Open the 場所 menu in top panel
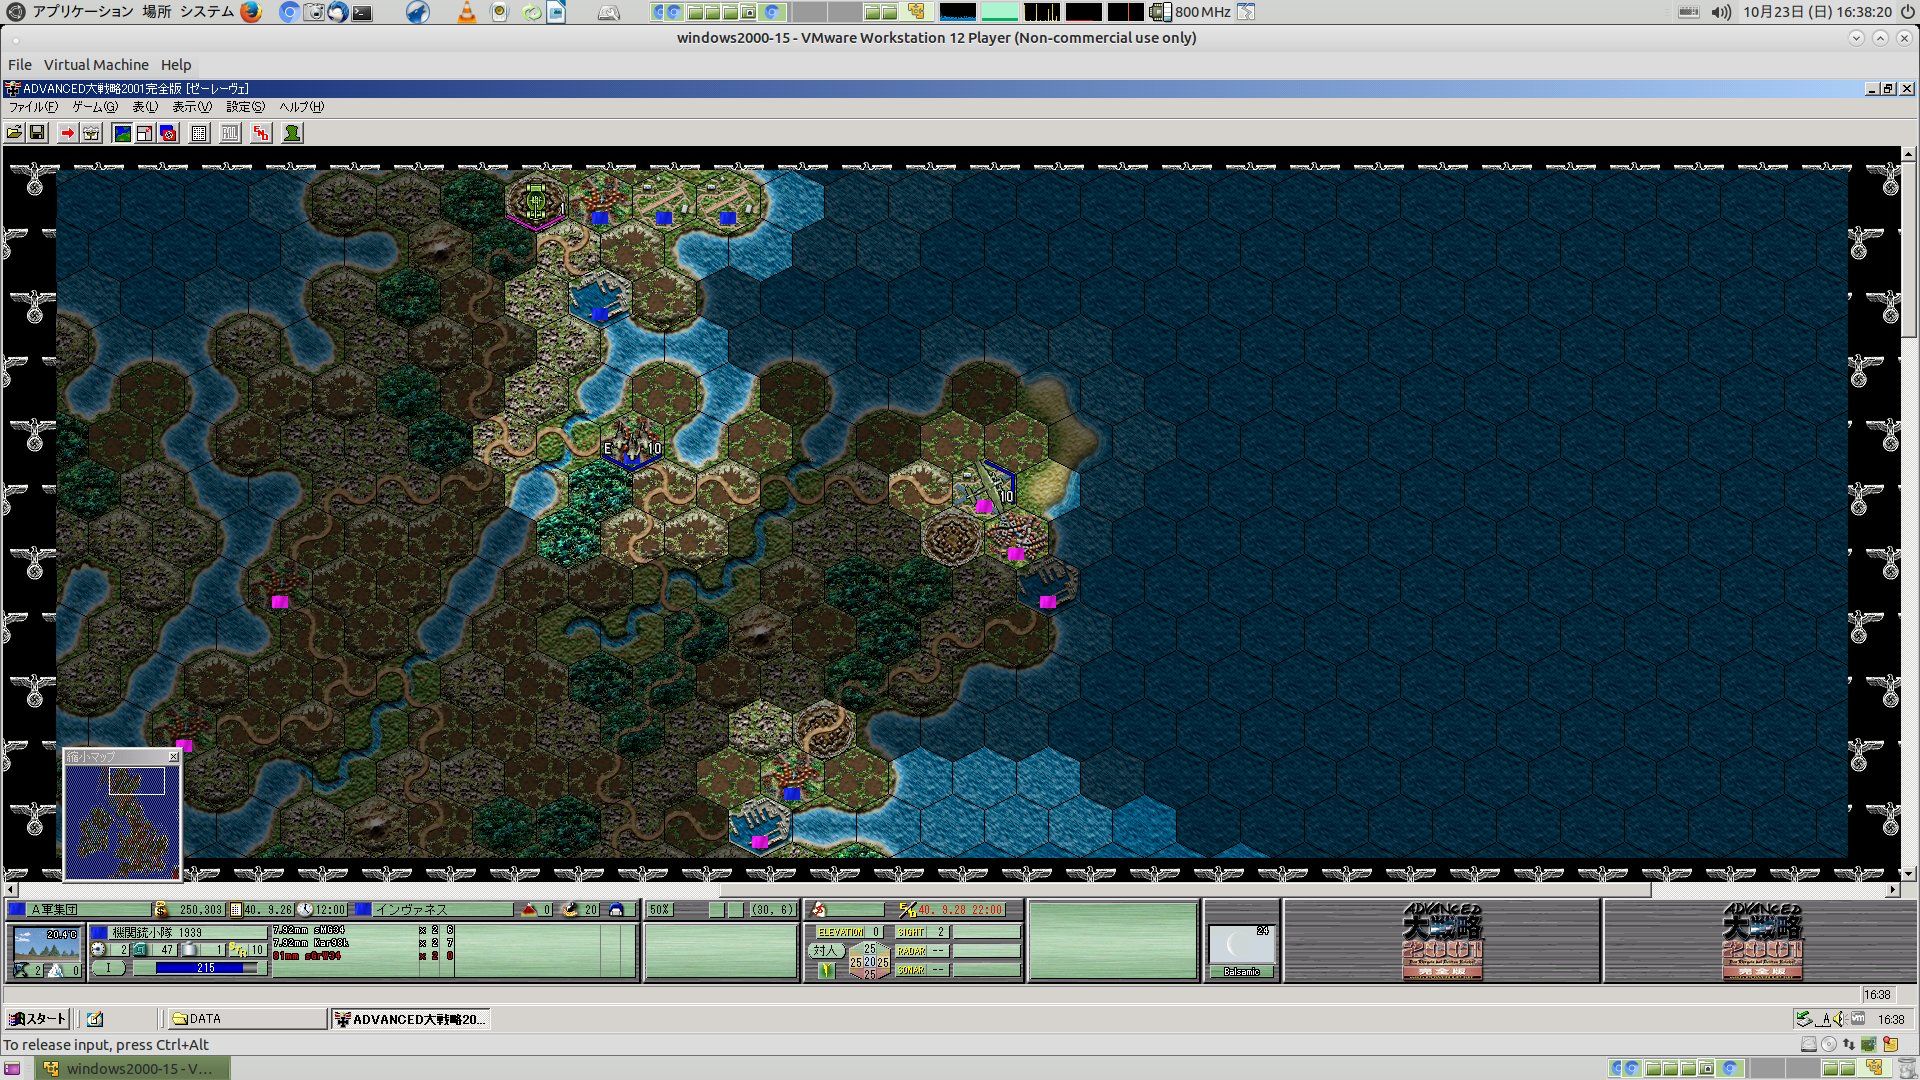Screen dimensions: 1920x1080 pyautogui.click(x=156, y=12)
